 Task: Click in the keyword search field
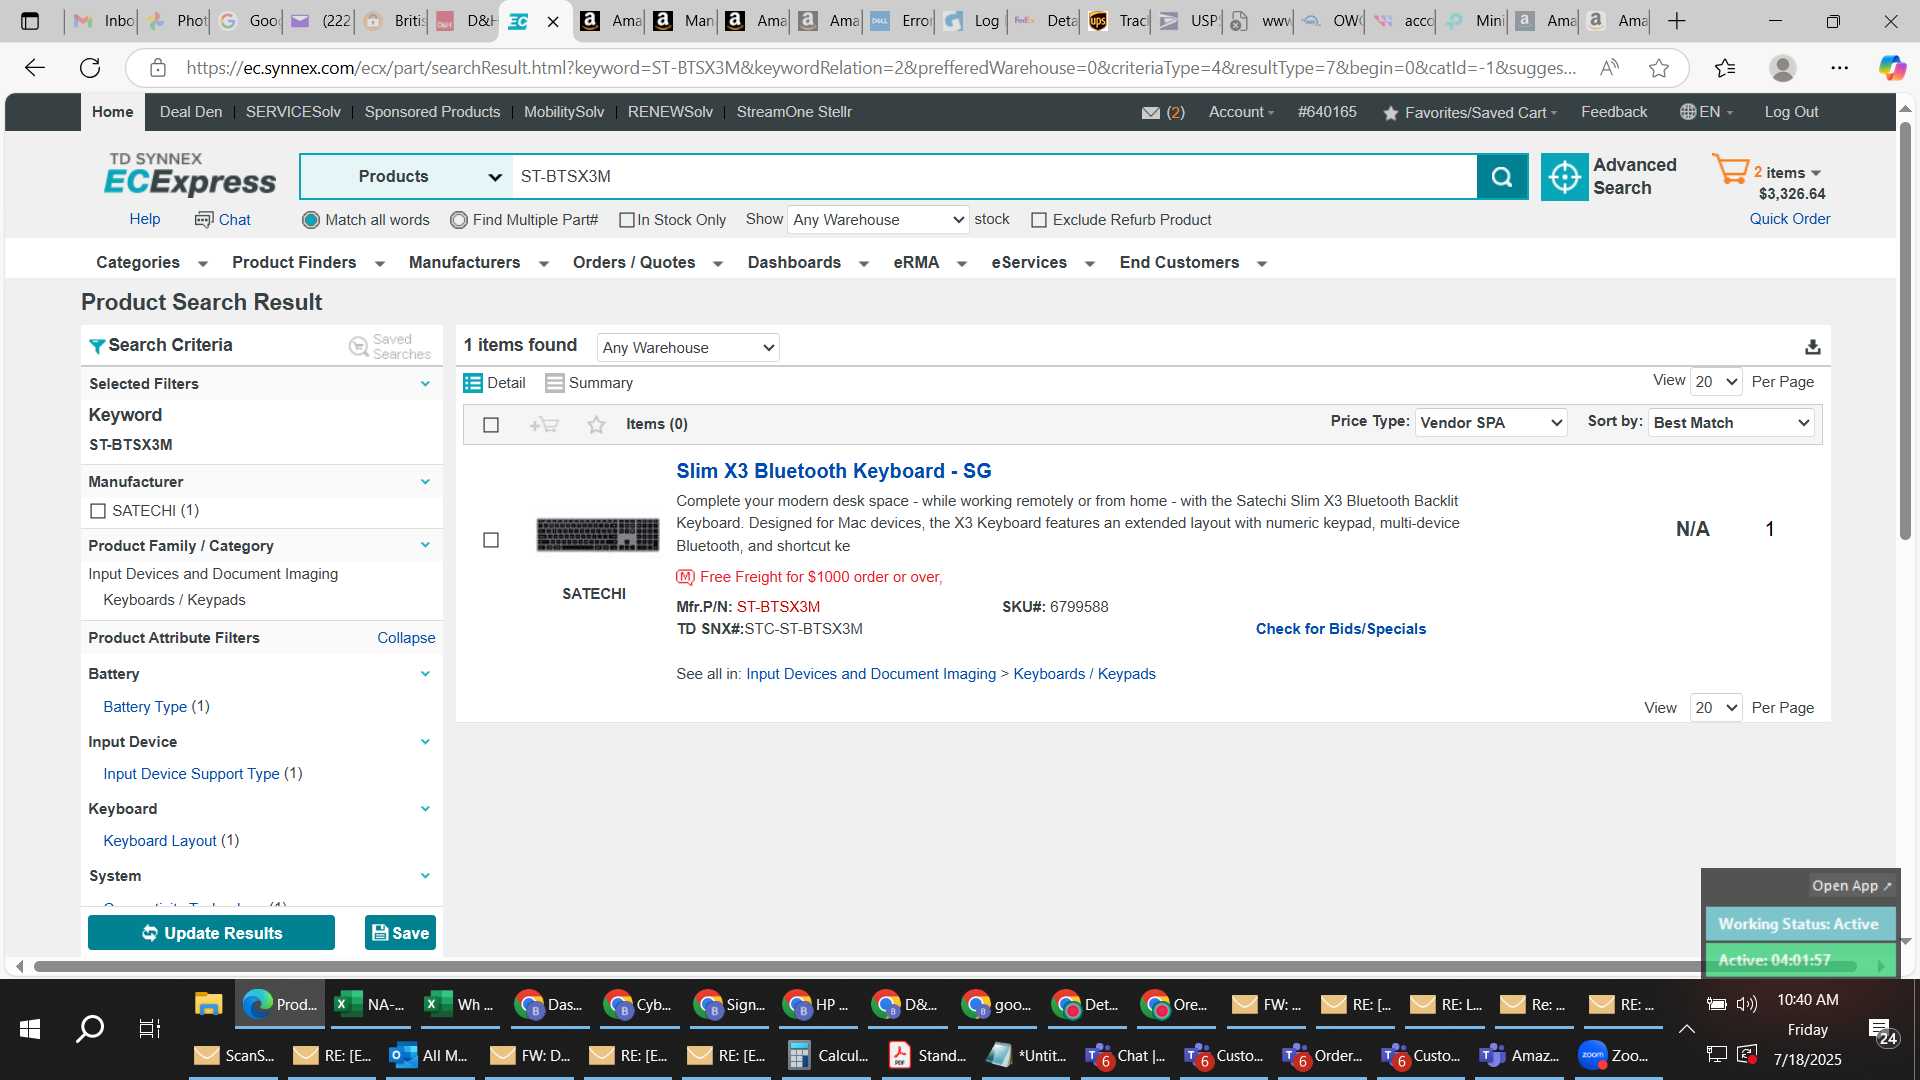pyautogui.click(x=994, y=177)
